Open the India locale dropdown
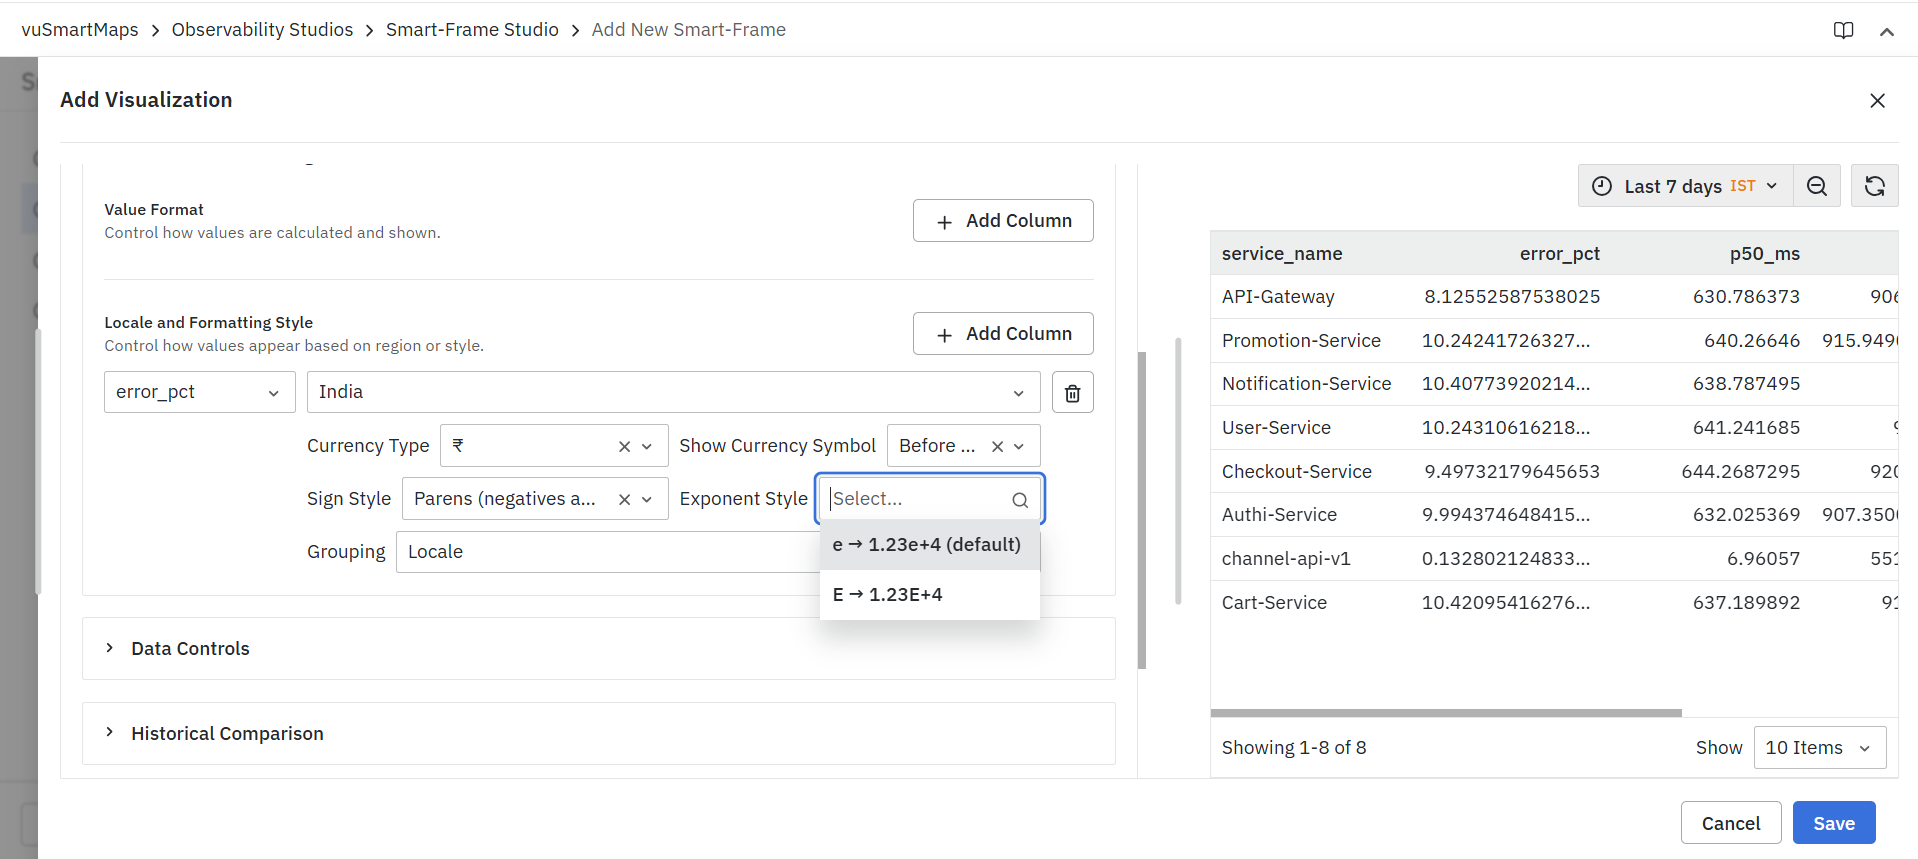Viewport: 1918px width, 859px height. pyautogui.click(x=673, y=392)
